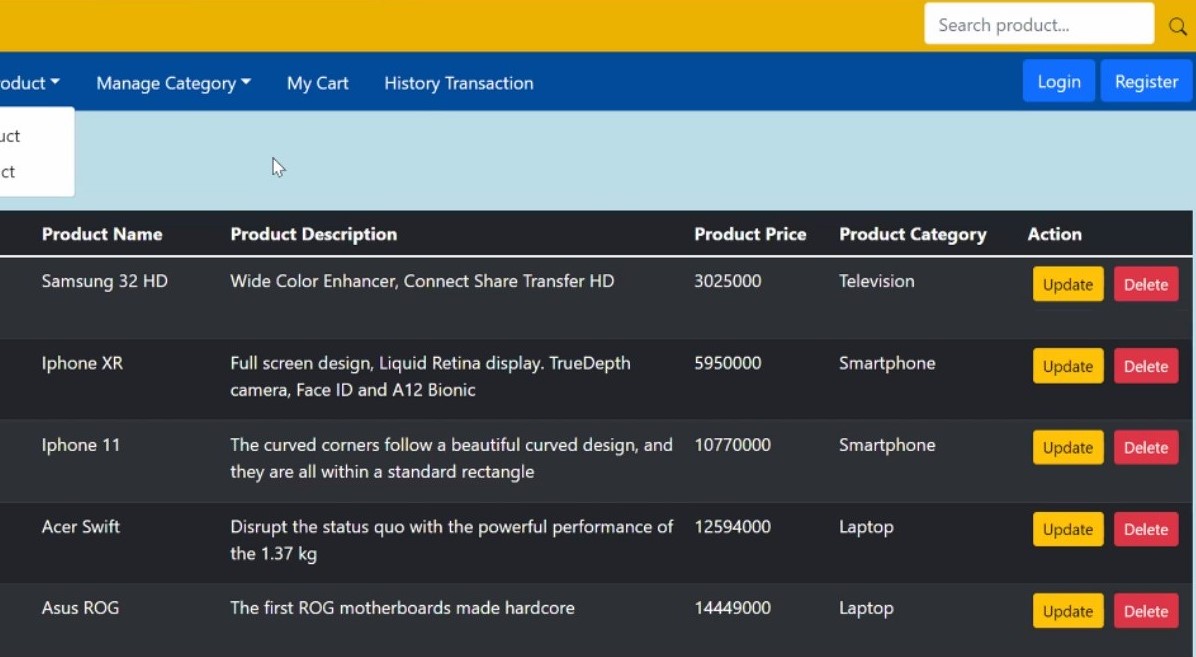This screenshot has width=1196, height=657.
Task: Delete the Iphone XR product
Action: tap(1146, 366)
